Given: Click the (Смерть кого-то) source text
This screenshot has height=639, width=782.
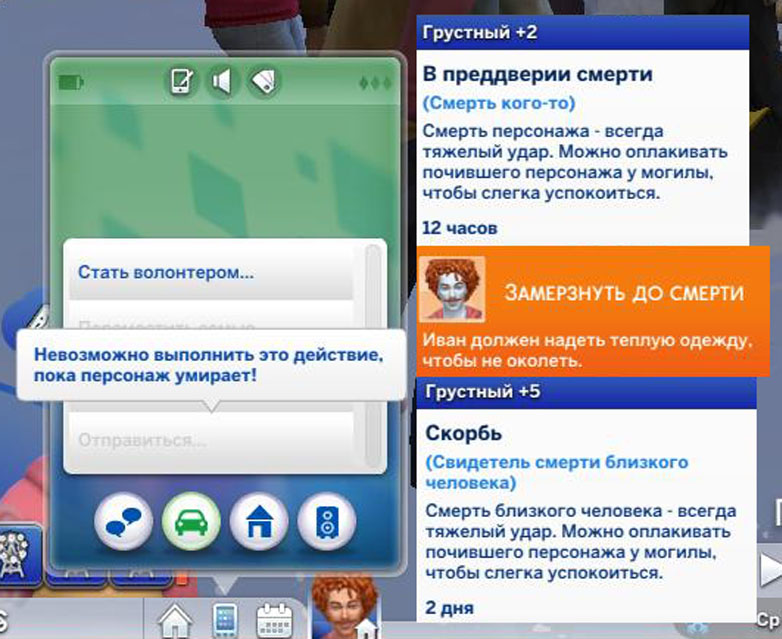Looking at the screenshot, I should tap(499, 103).
